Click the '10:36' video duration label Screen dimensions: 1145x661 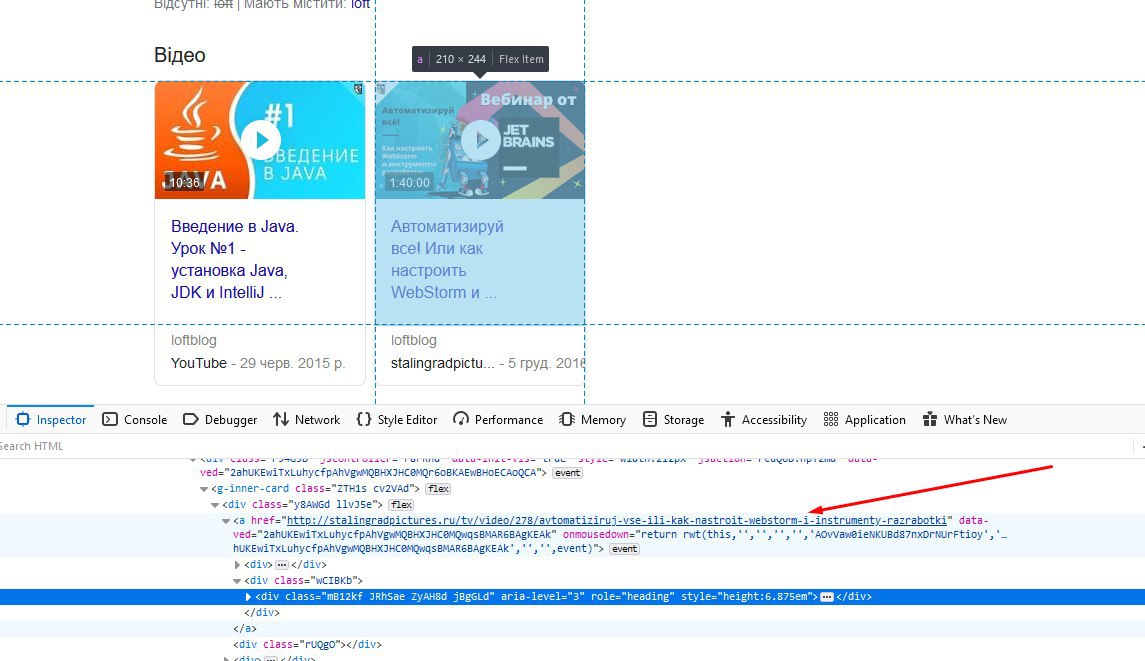click(x=185, y=183)
